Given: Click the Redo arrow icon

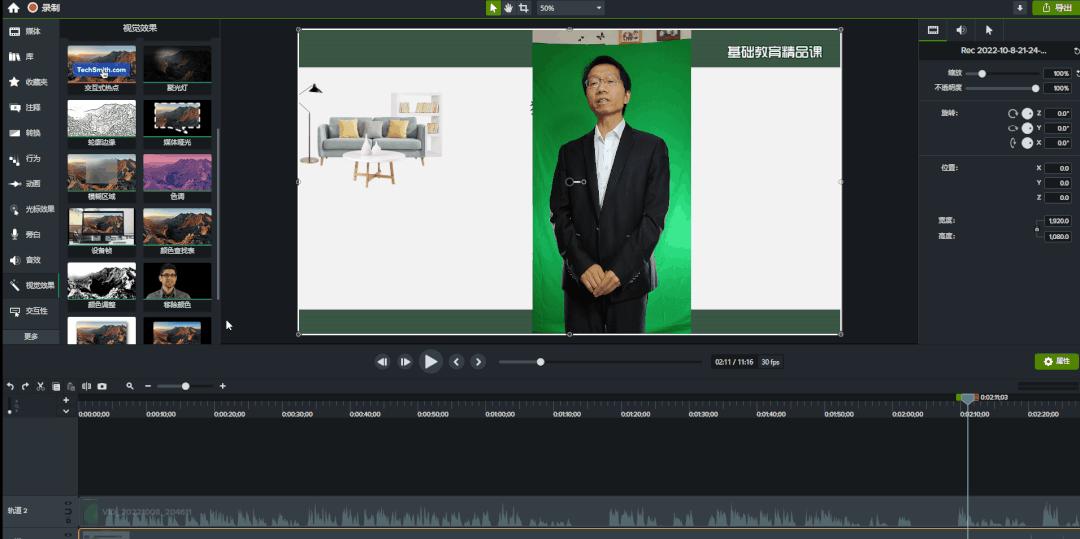Looking at the screenshot, I should pyautogui.click(x=25, y=386).
